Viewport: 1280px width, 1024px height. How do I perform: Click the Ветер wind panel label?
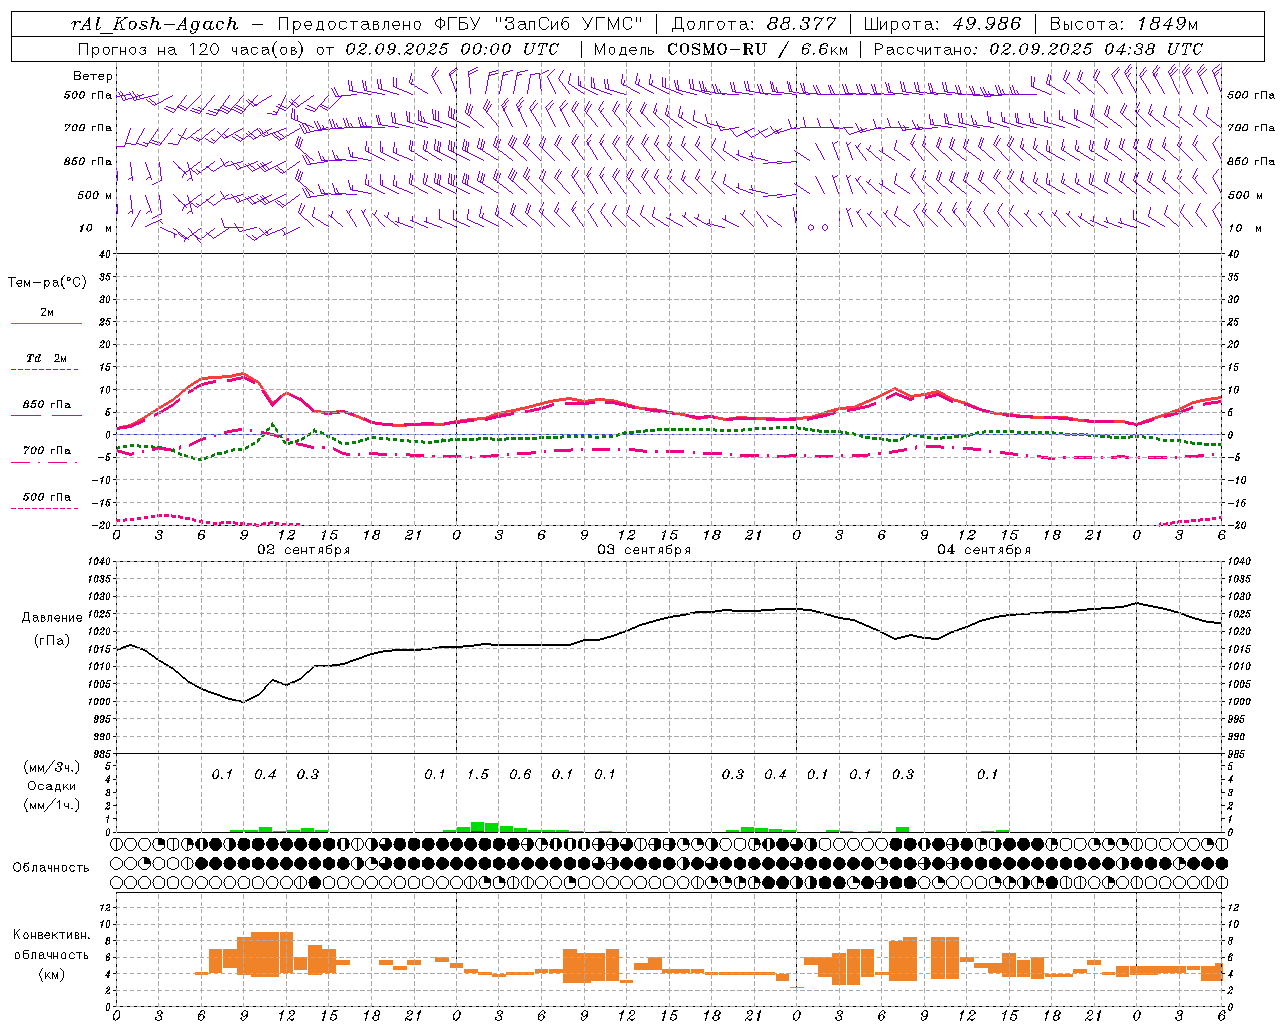[x=93, y=76]
